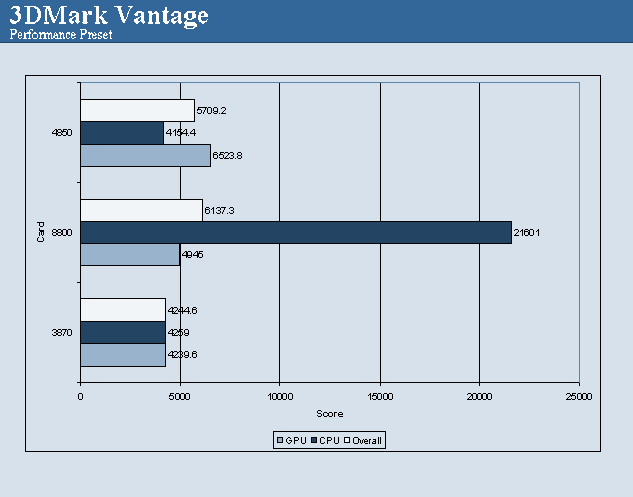This screenshot has height=497, width=633.
Task: Click the 4244.6 data label
Action: 182,310
